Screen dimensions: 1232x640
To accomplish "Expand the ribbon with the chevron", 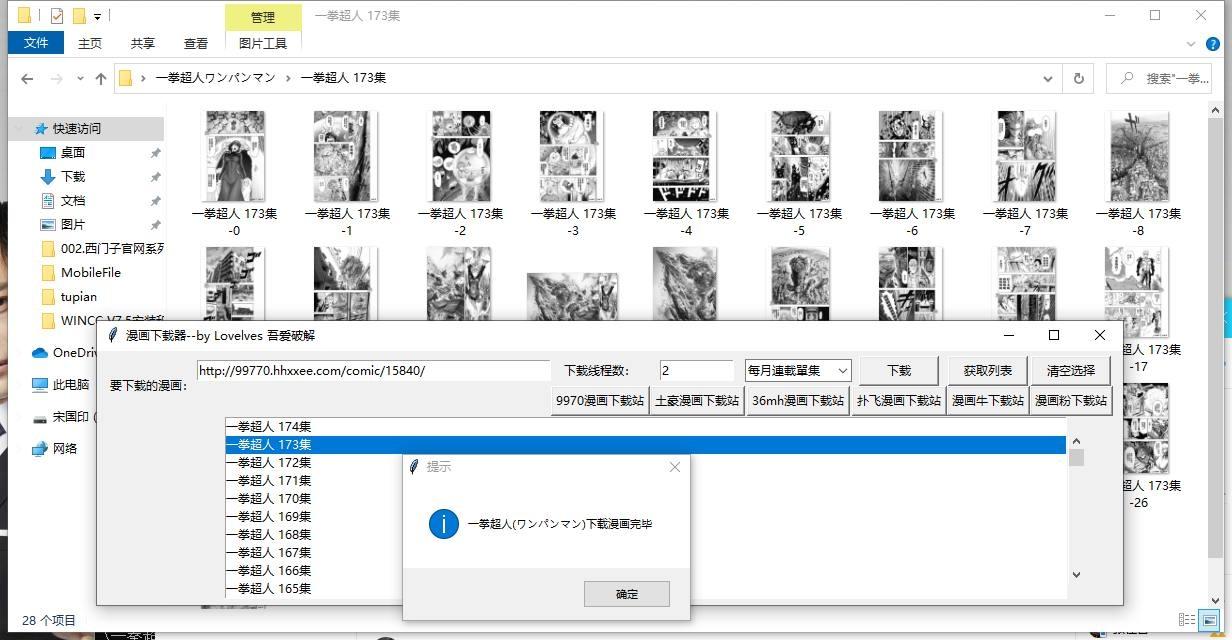I will [x=1190, y=44].
